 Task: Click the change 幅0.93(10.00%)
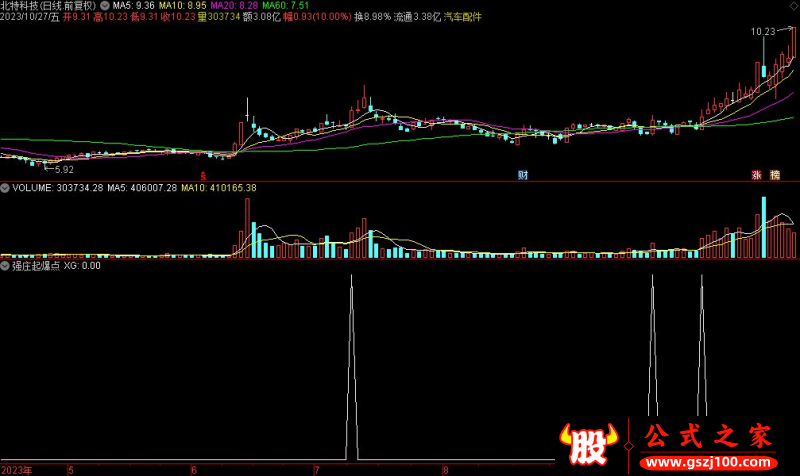coord(317,17)
